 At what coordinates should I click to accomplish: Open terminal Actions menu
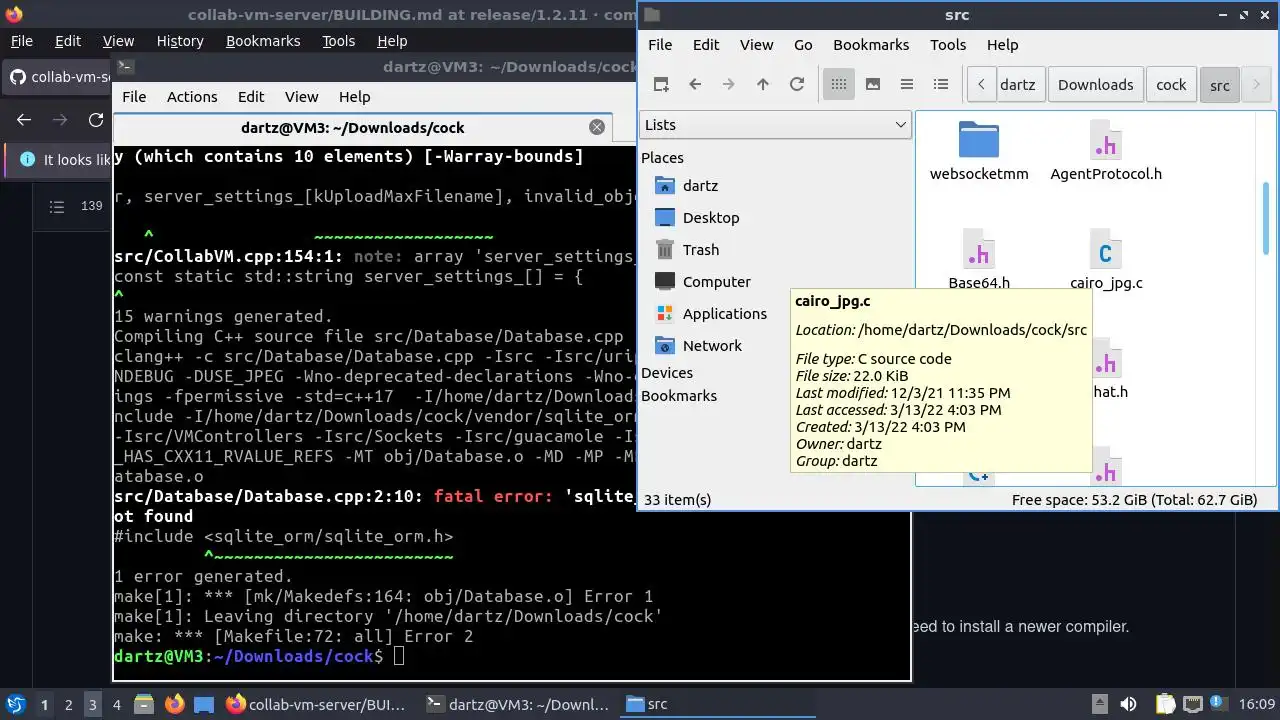coord(192,97)
